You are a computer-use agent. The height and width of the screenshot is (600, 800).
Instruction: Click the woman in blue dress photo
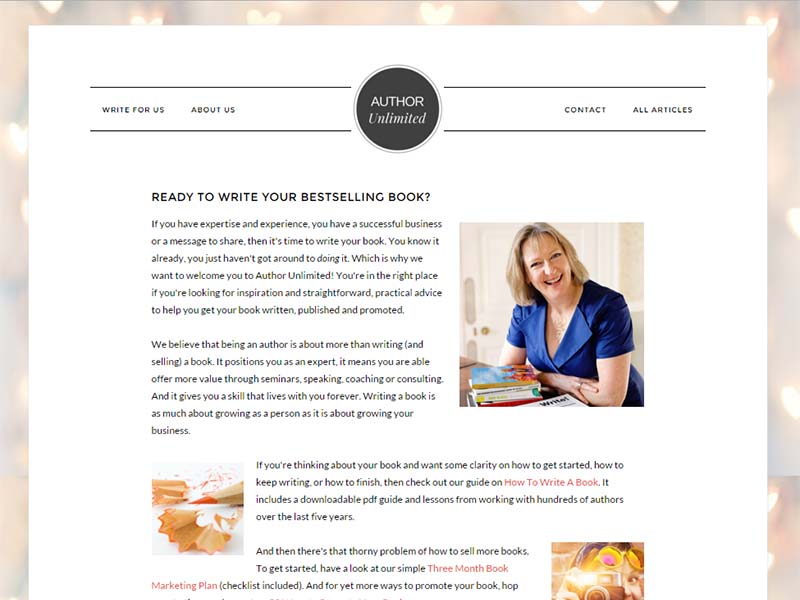coord(552,314)
